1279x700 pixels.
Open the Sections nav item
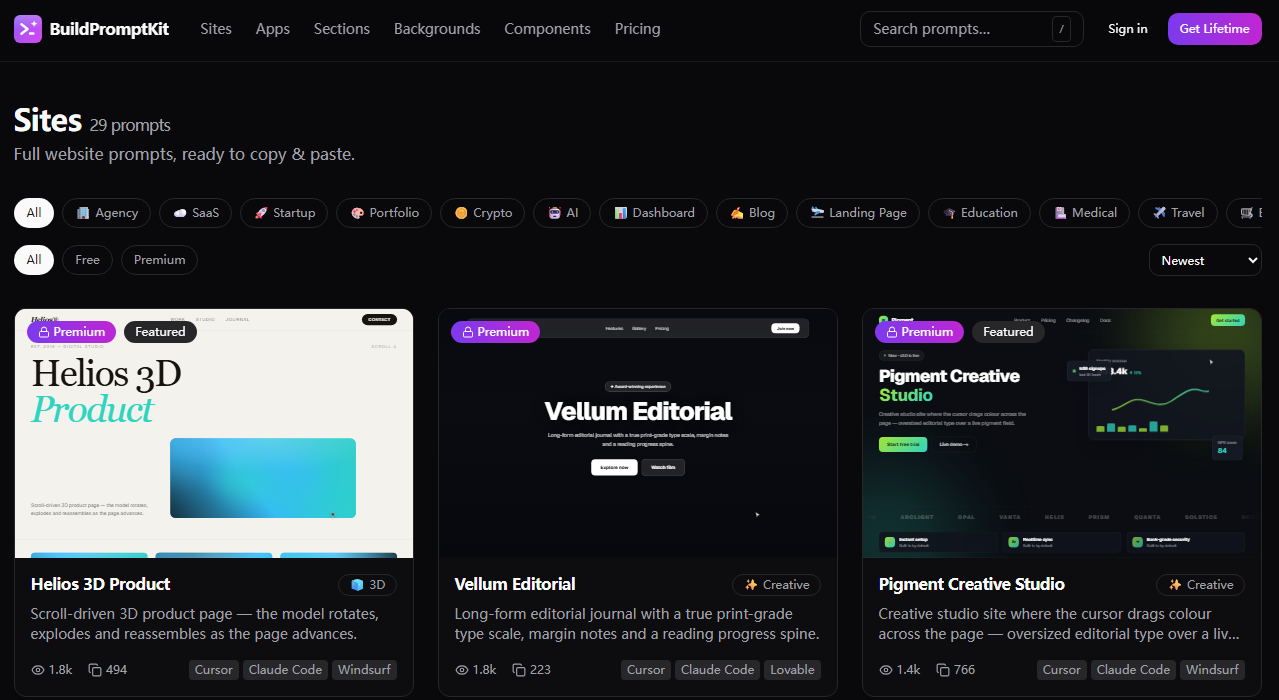[342, 29]
